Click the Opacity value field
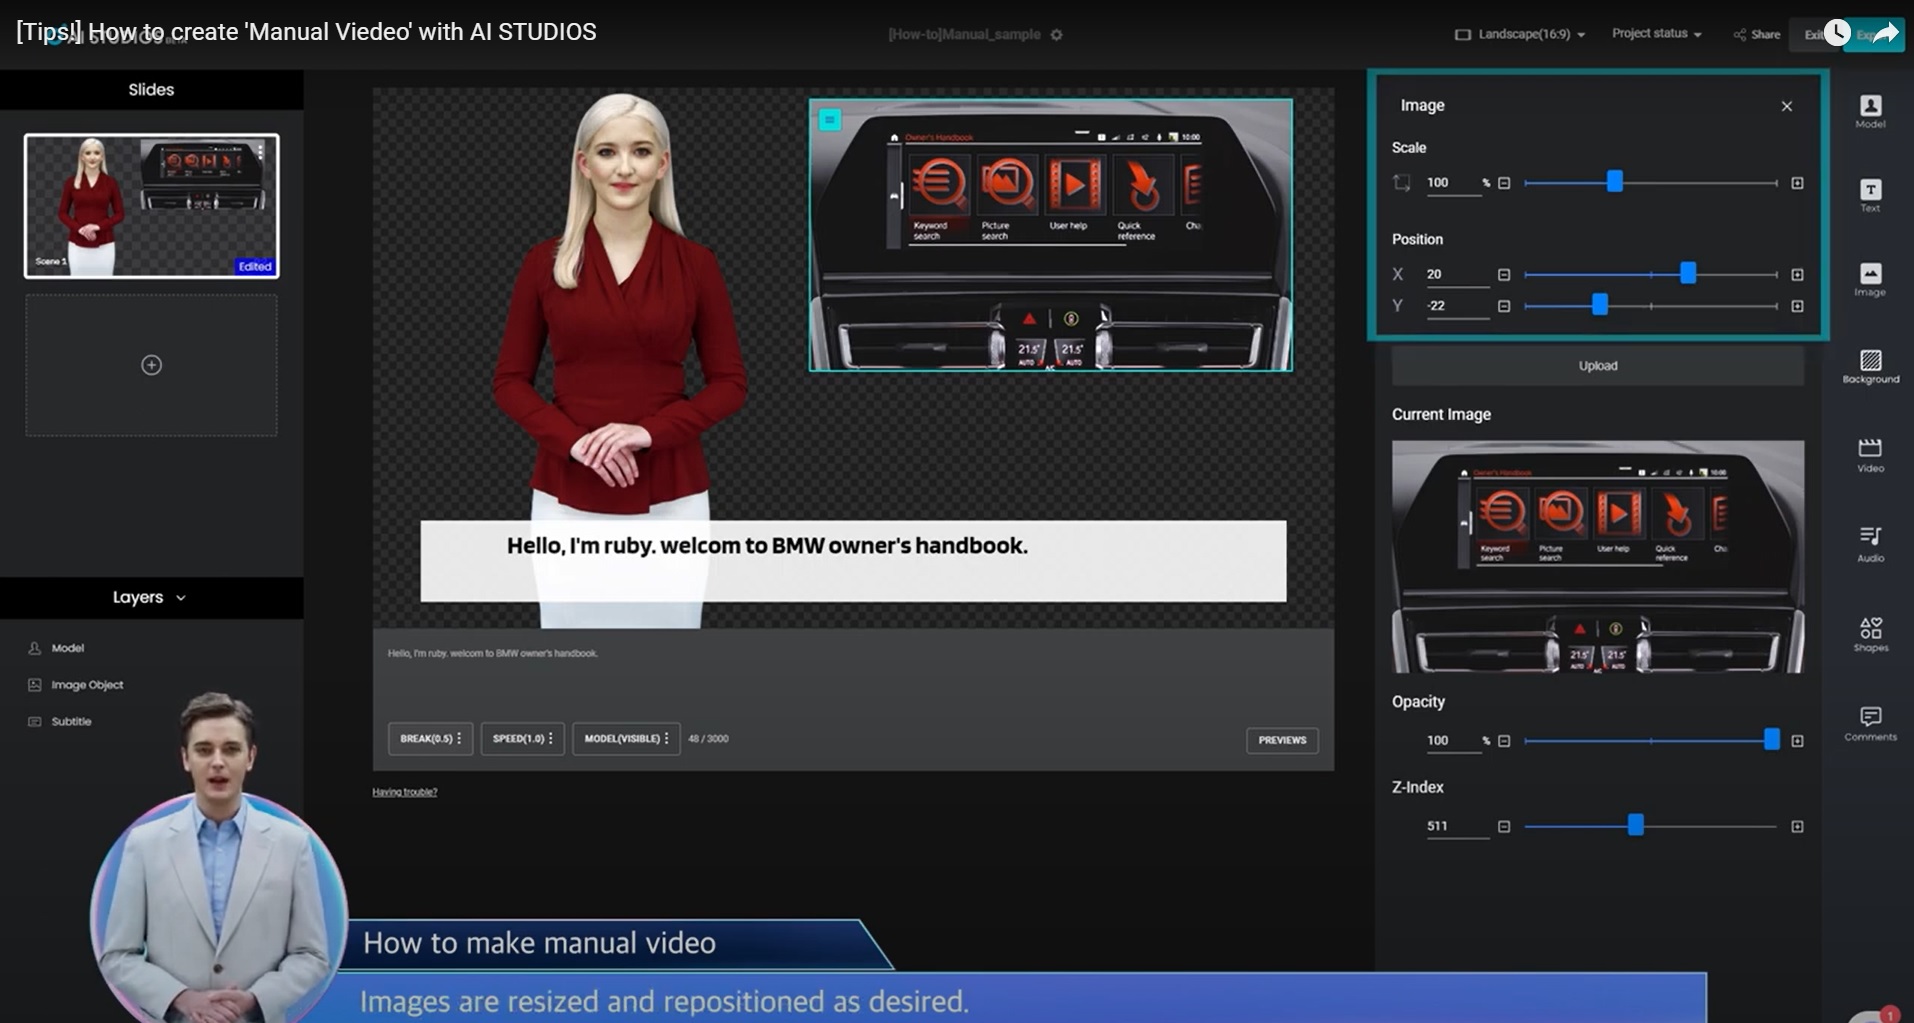 pyautogui.click(x=1453, y=741)
